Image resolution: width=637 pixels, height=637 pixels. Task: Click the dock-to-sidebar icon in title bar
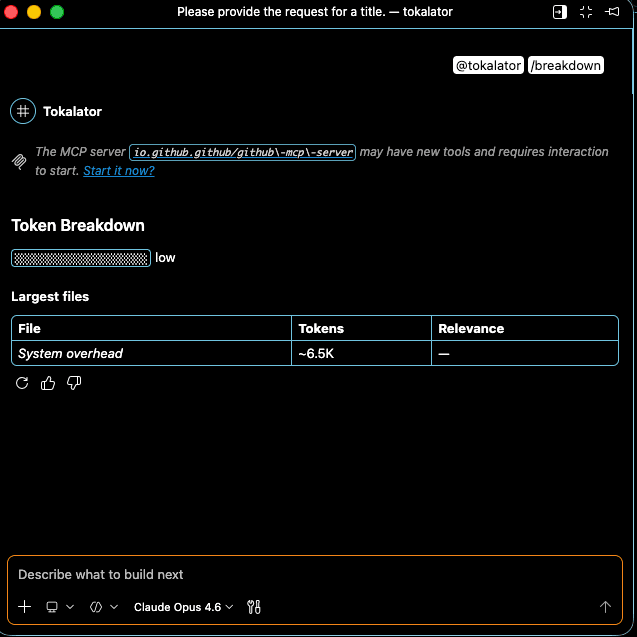click(x=559, y=12)
